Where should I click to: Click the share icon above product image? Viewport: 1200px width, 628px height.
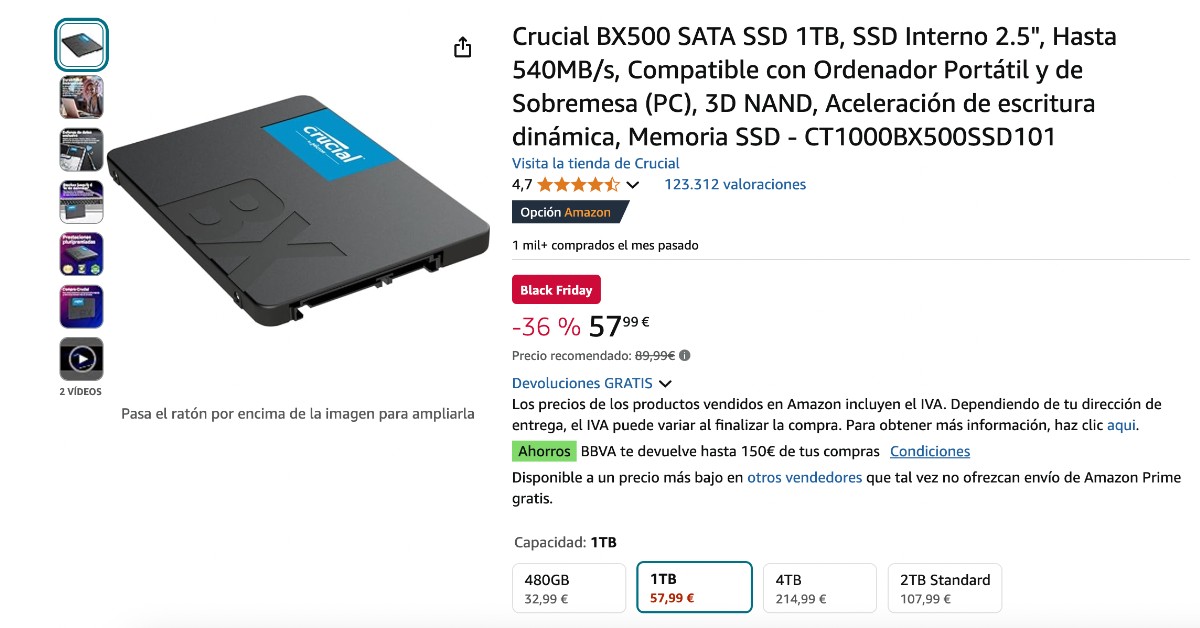click(x=462, y=47)
